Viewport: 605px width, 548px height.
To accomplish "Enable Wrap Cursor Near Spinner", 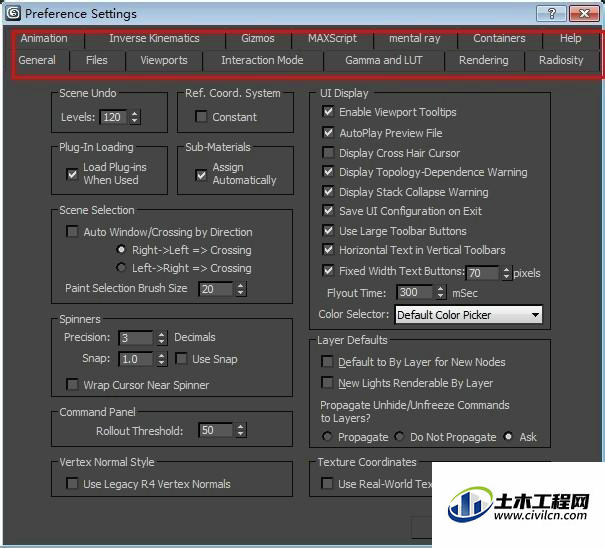I will pos(72,384).
